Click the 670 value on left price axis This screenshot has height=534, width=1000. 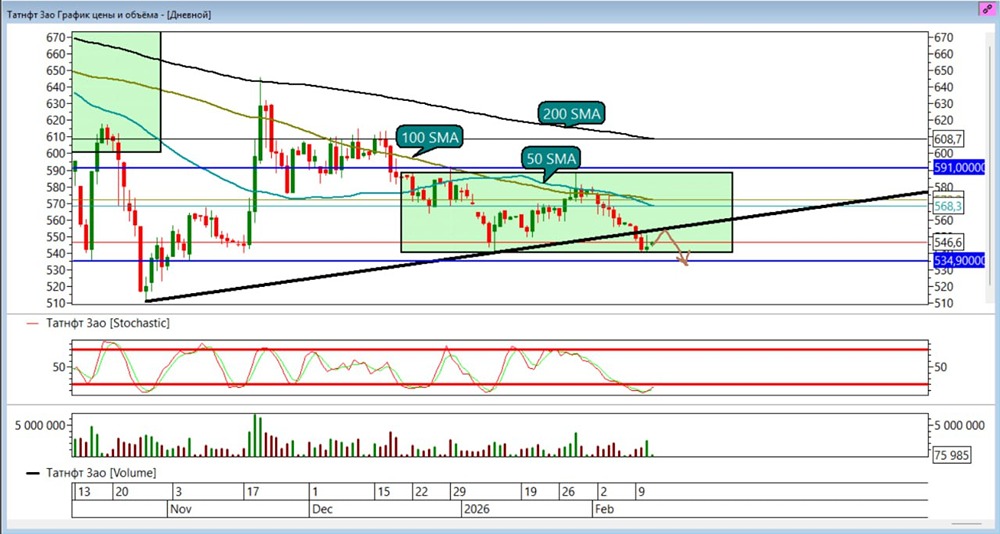click(x=55, y=38)
